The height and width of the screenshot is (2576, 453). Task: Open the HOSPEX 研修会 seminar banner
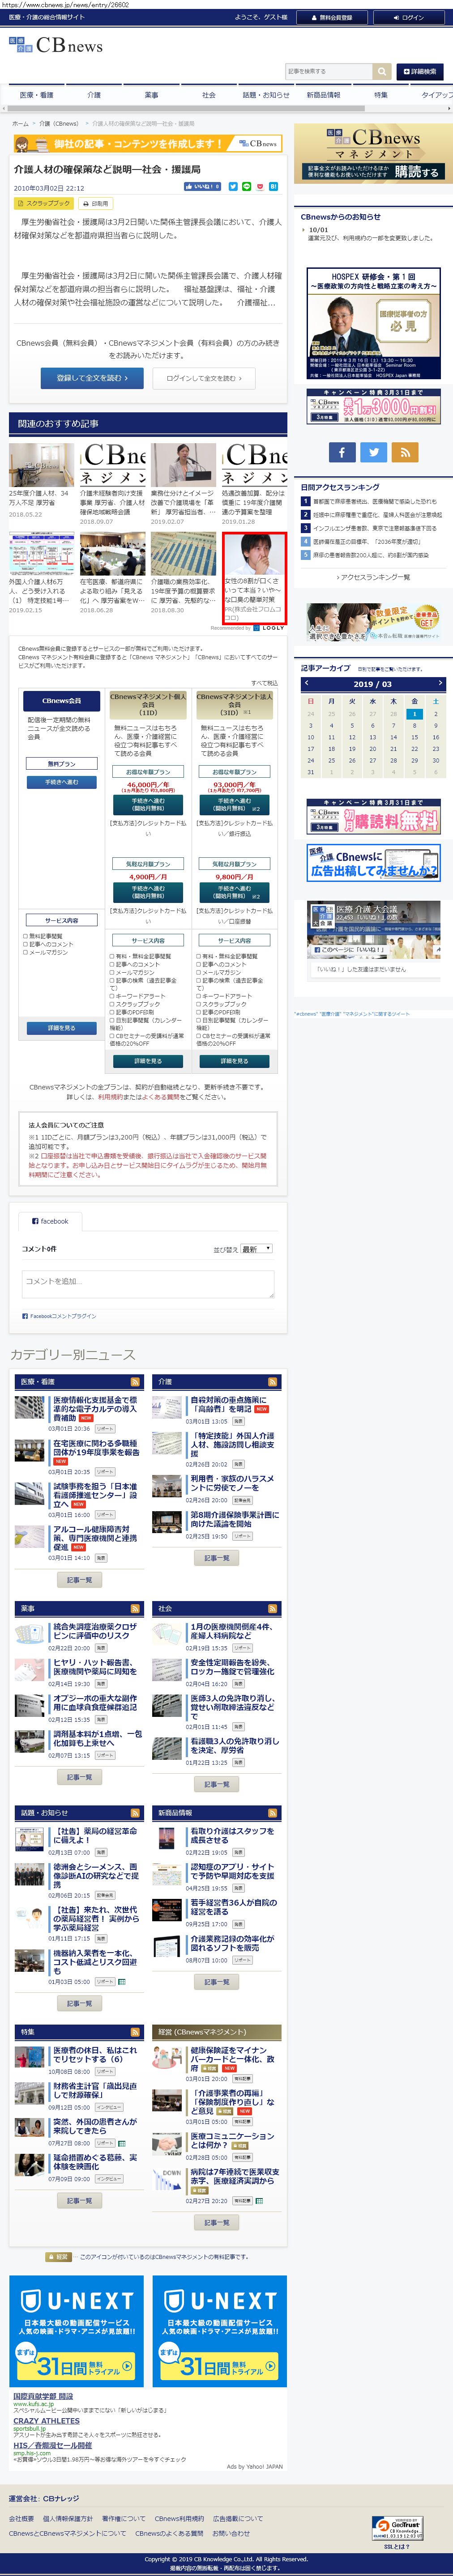[374, 324]
